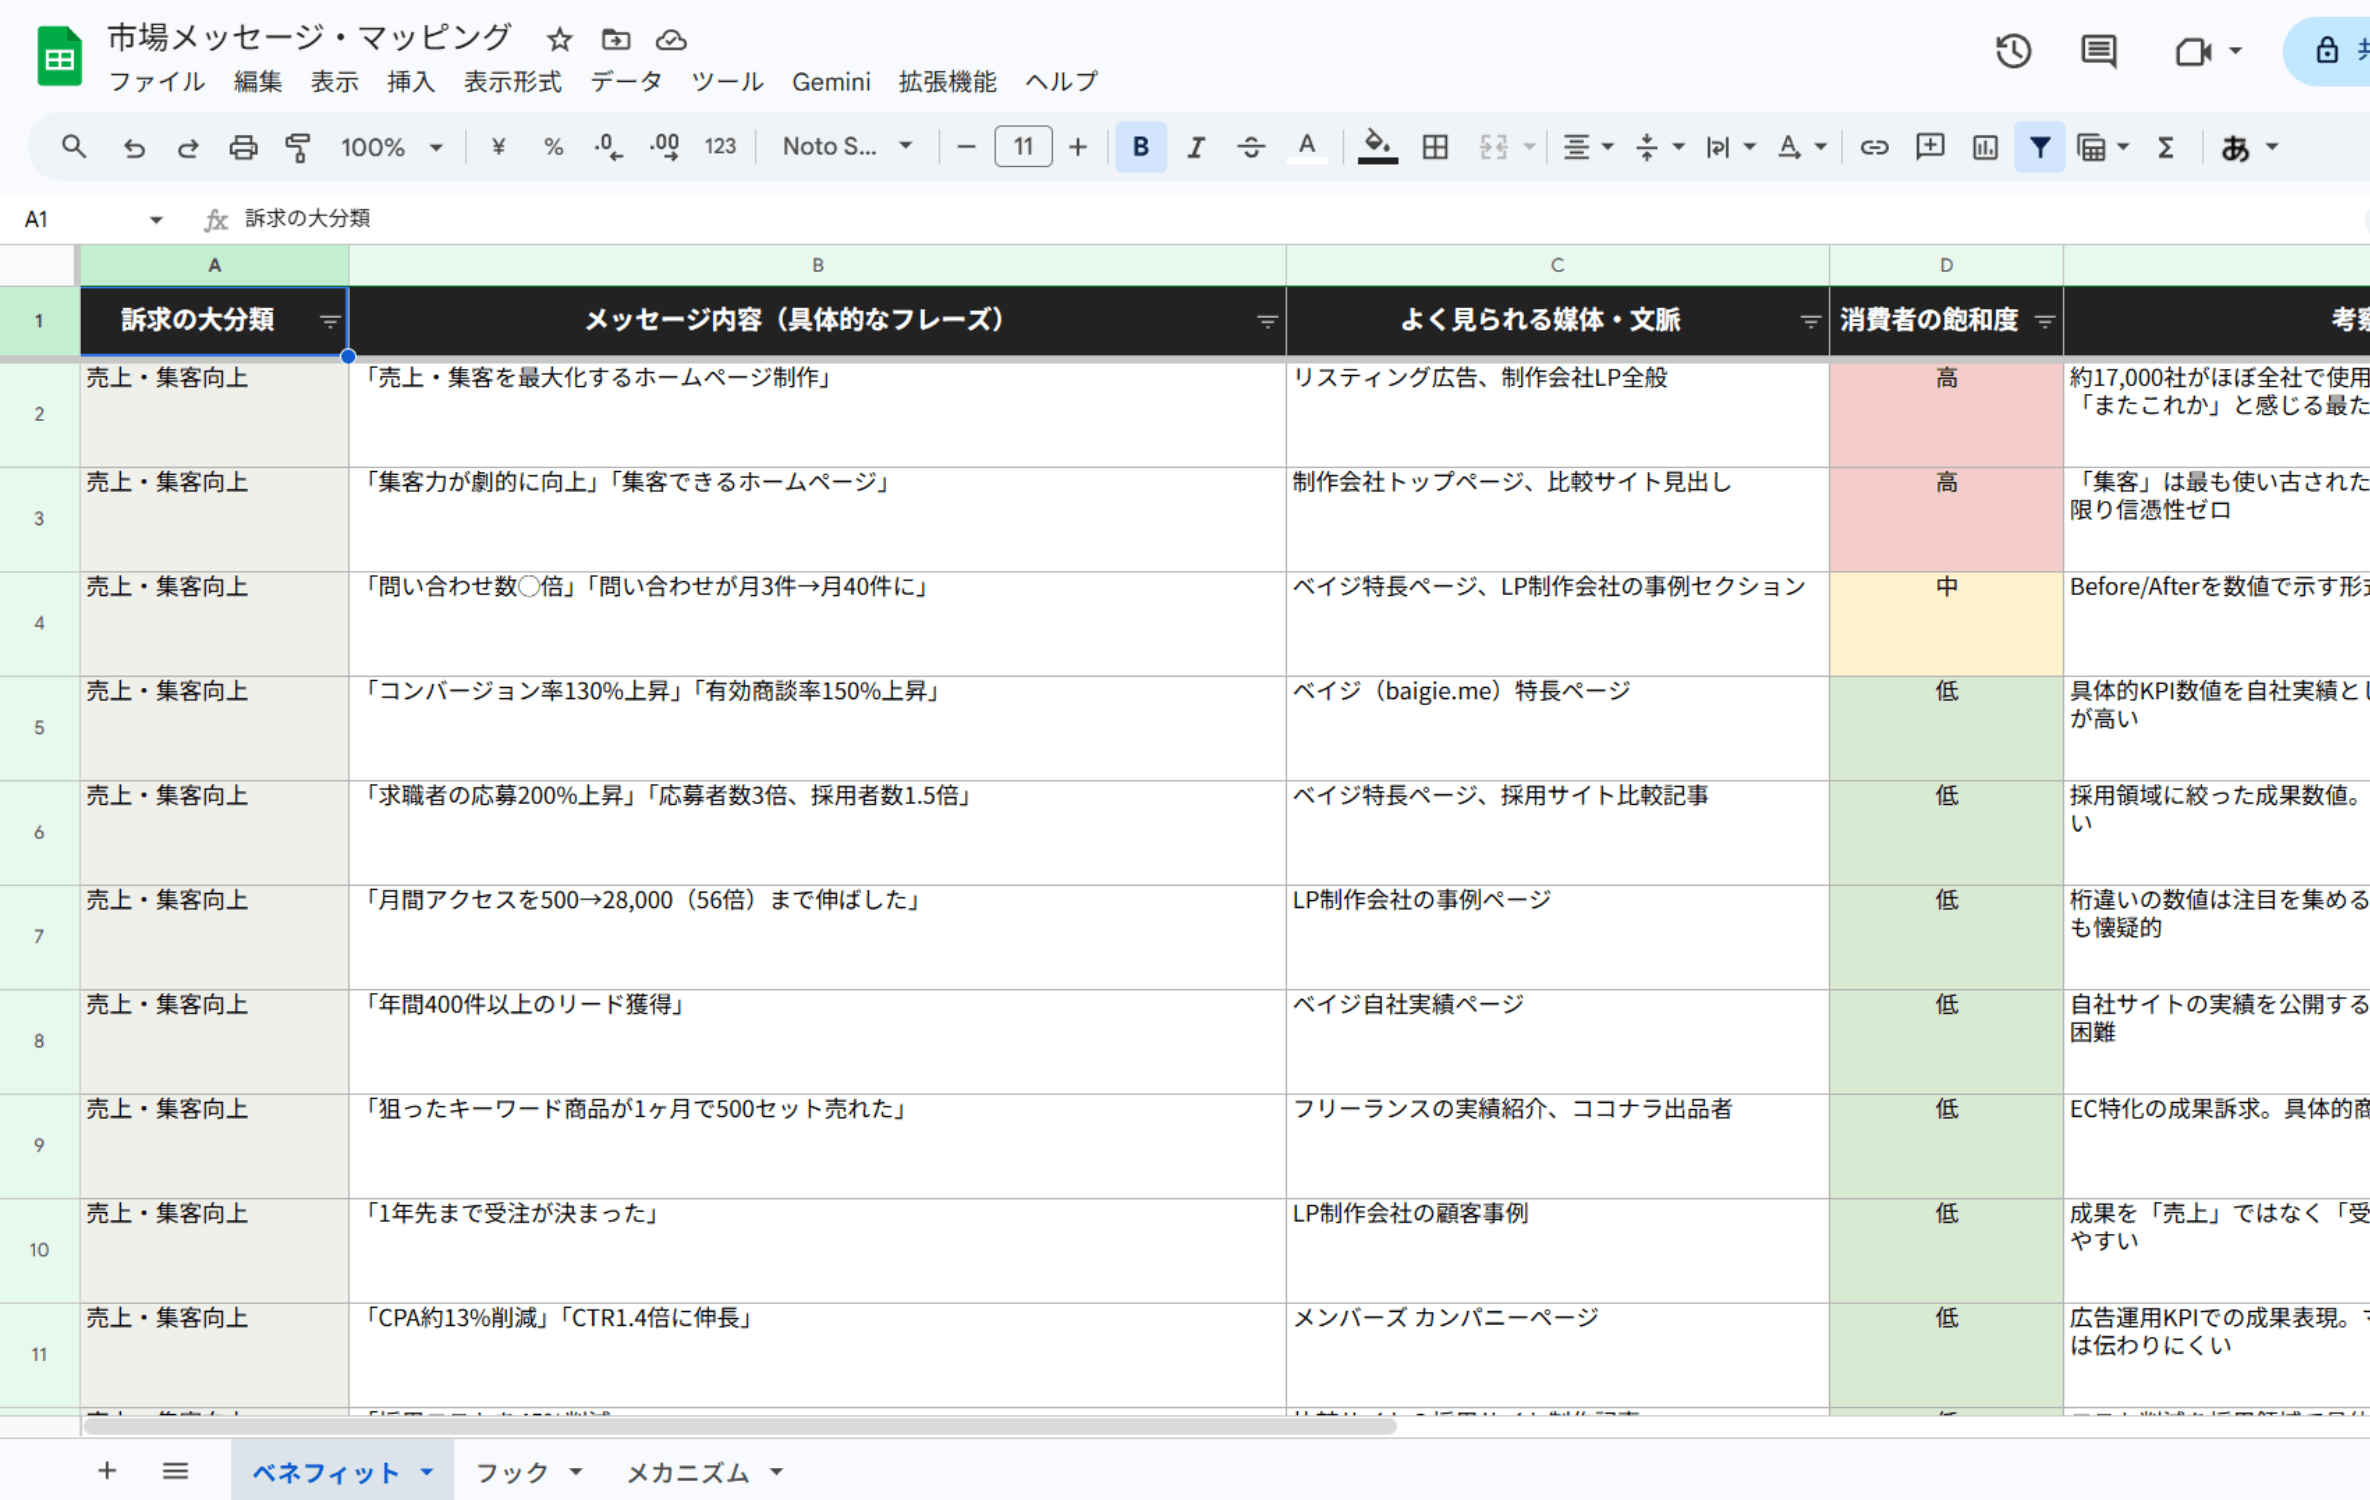Open the filter dropdown on 訴求の大分類 column
This screenshot has width=2370, height=1500.
point(329,322)
